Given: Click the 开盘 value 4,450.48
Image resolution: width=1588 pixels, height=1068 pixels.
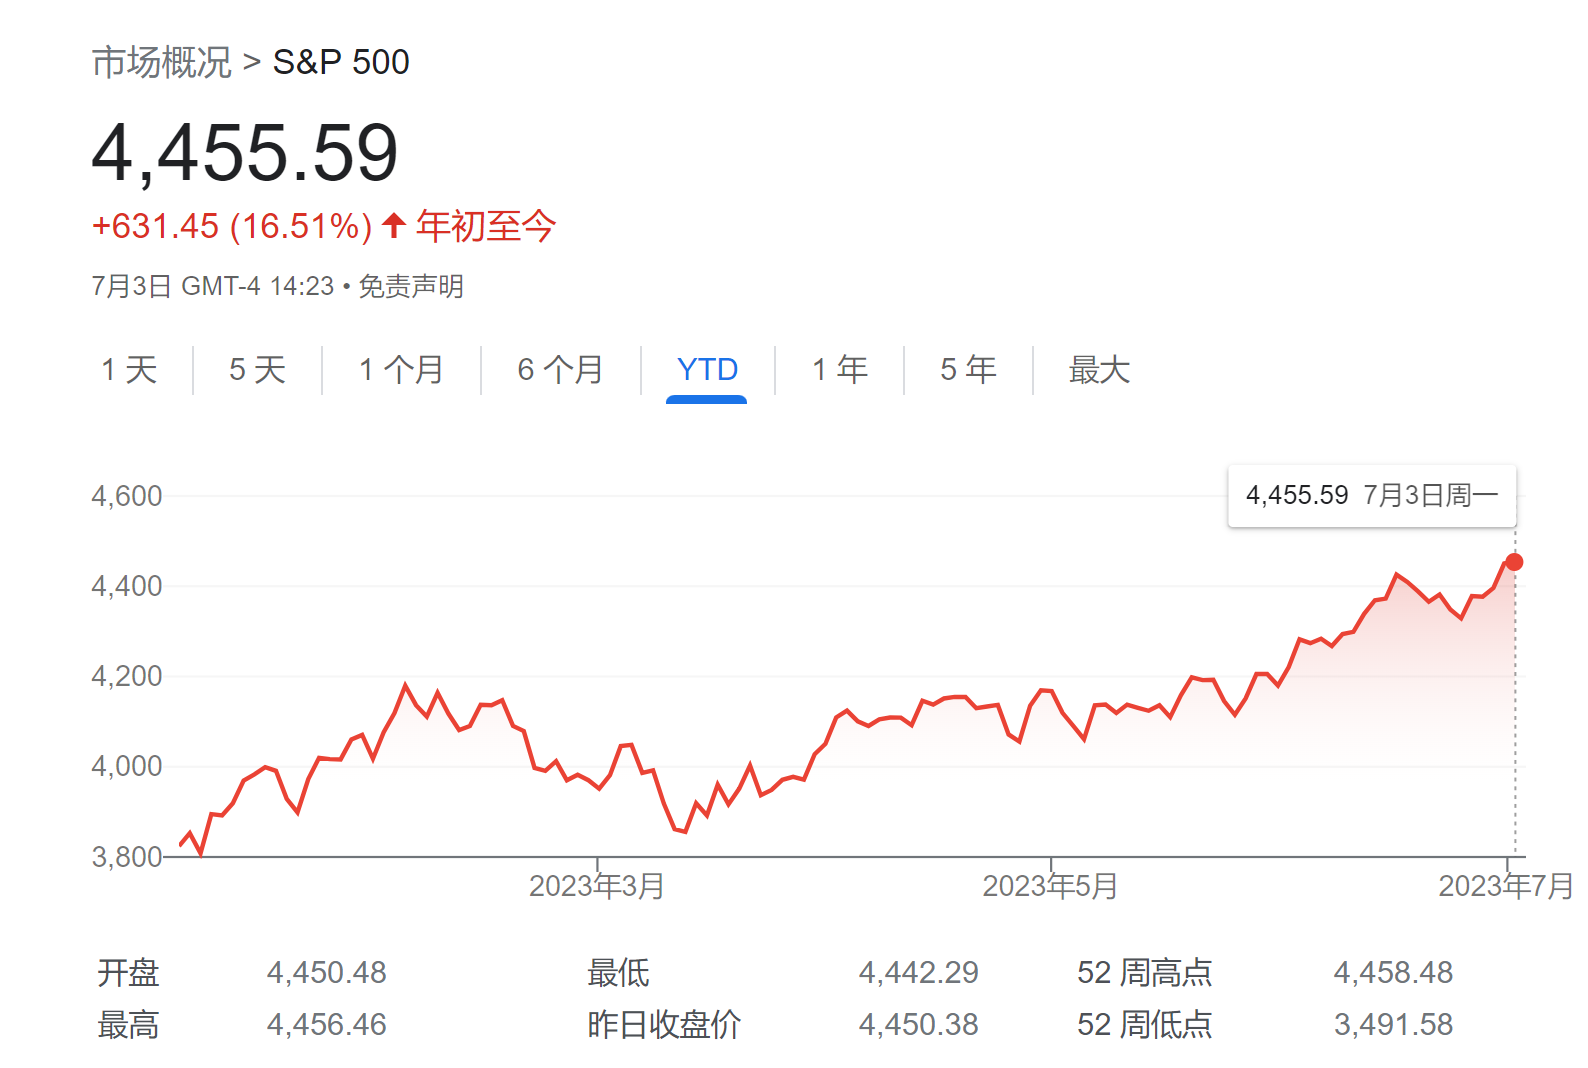Looking at the screenshot, I should [x=326, y=972].
